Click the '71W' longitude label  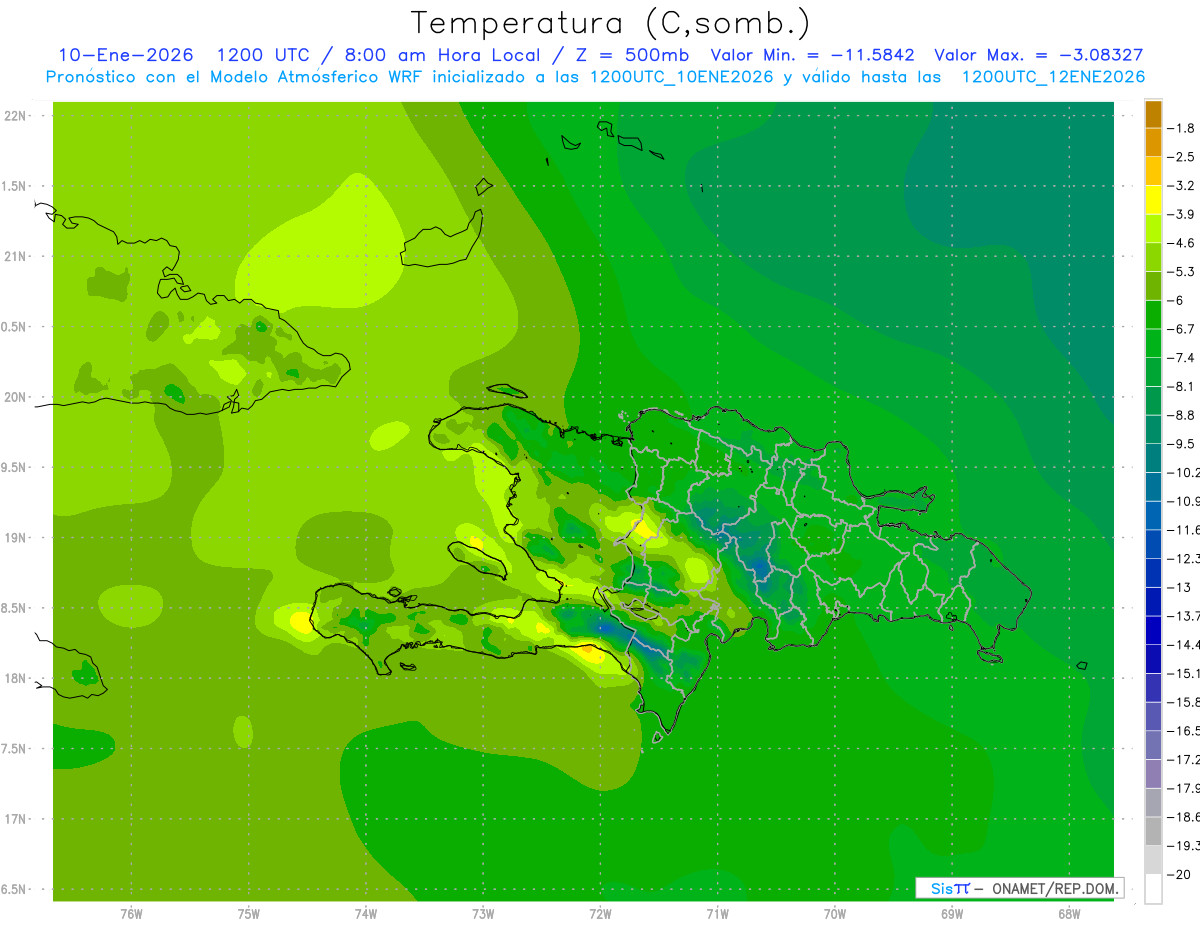[x=717, y=912]
